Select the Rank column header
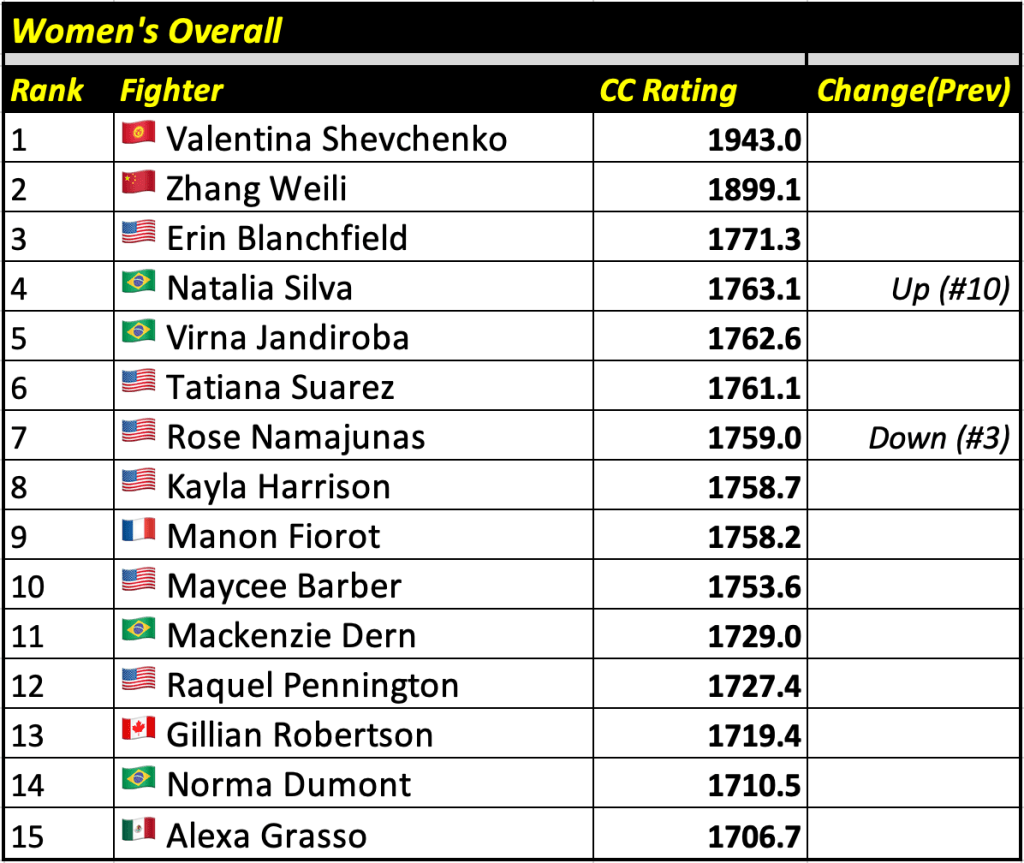This screenshot has height=863, width=1024. click(47, 91)
